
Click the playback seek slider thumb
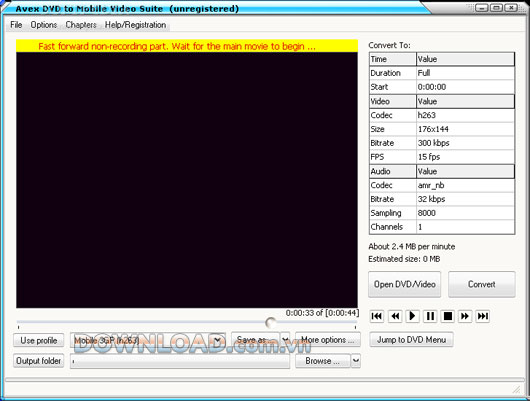270,323
